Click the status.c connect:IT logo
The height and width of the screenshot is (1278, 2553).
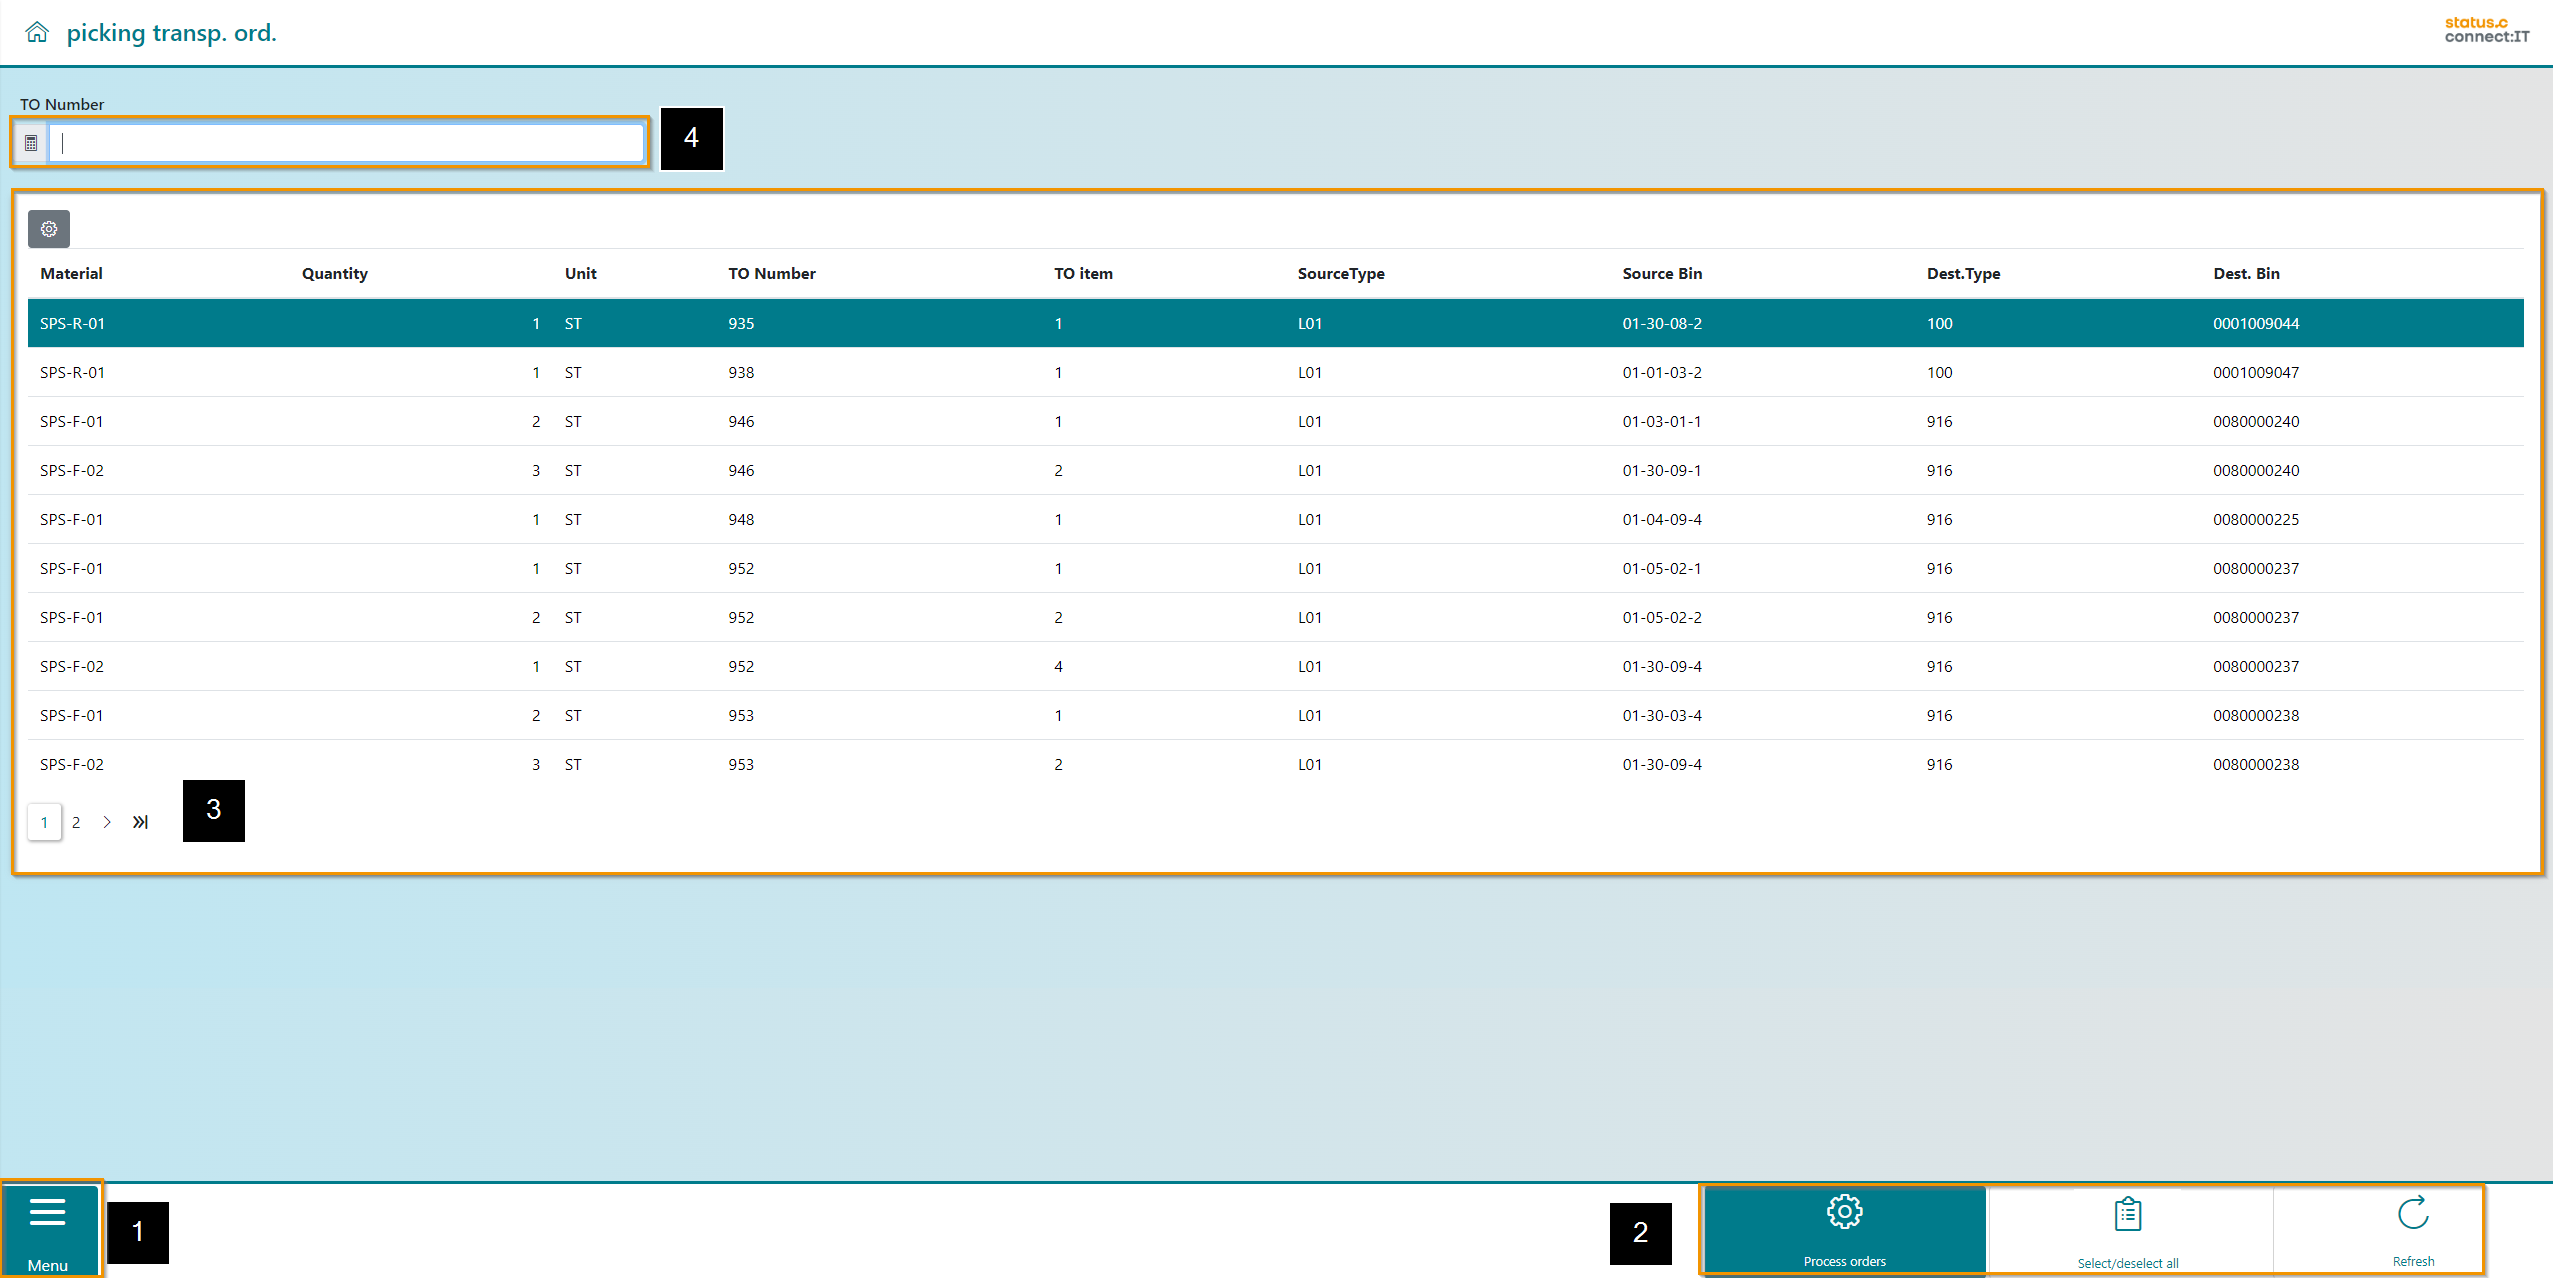tap(2486, 30)
